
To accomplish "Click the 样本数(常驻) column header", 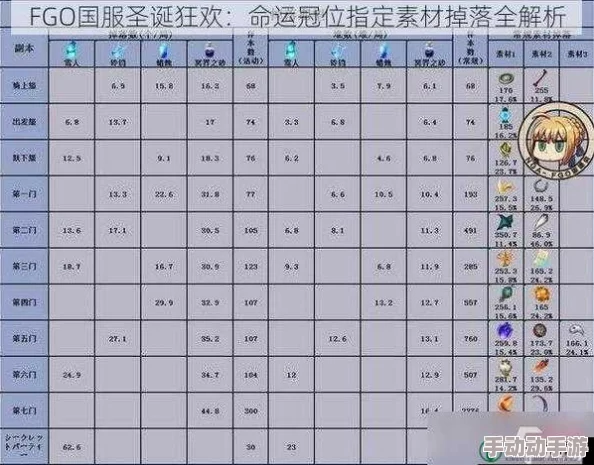I will coord(470,49).
